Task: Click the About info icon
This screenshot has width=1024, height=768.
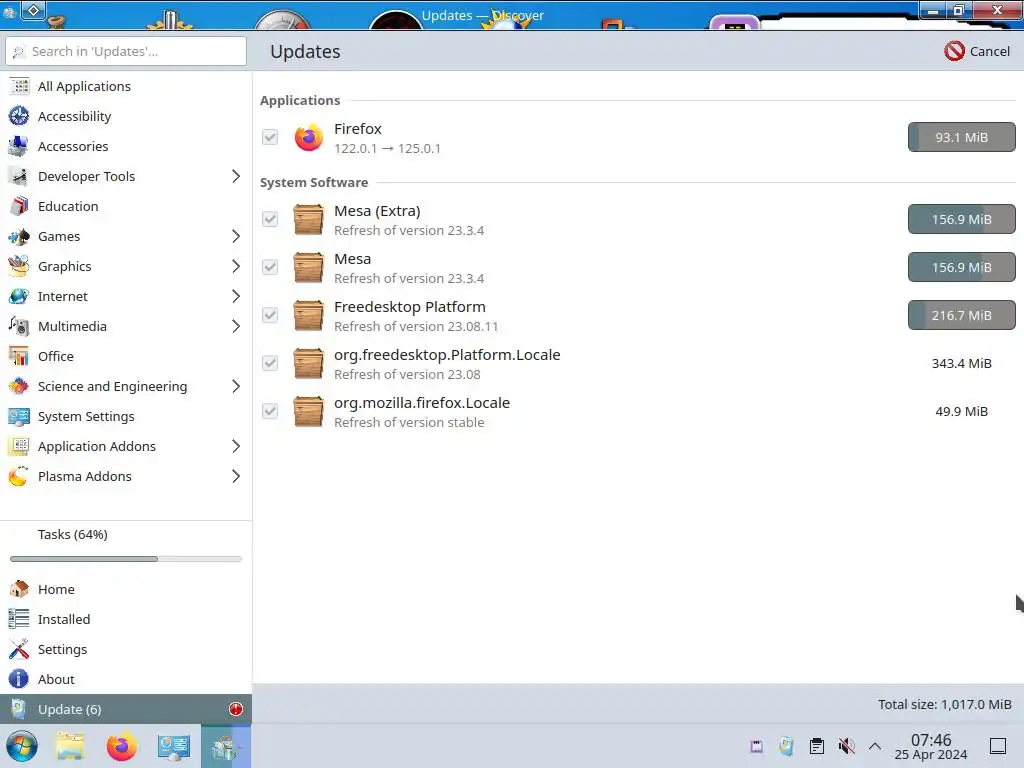Action: 19,679
